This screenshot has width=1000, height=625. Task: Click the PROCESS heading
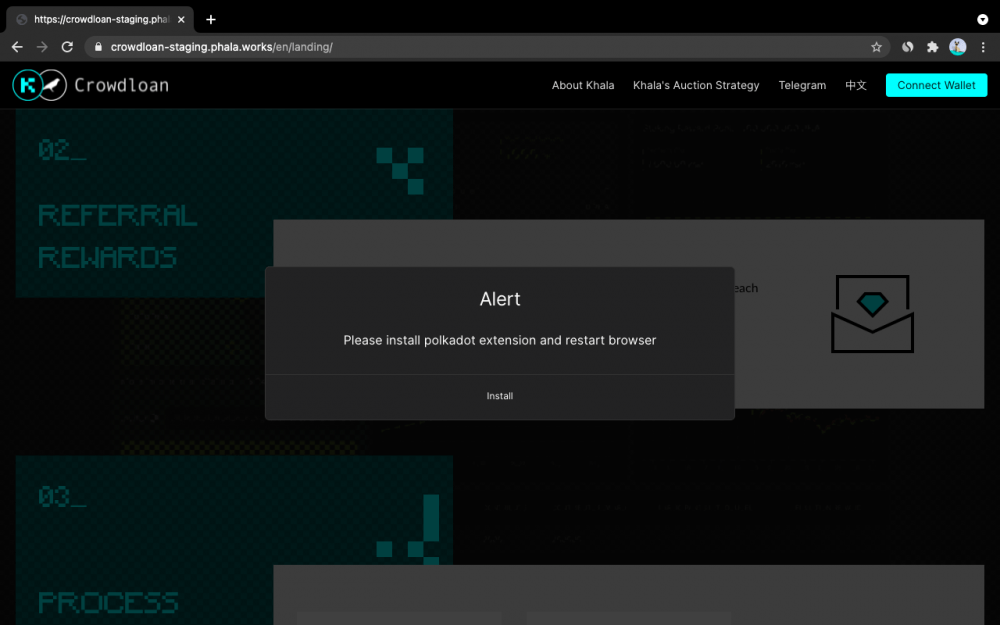click(108, 603)
